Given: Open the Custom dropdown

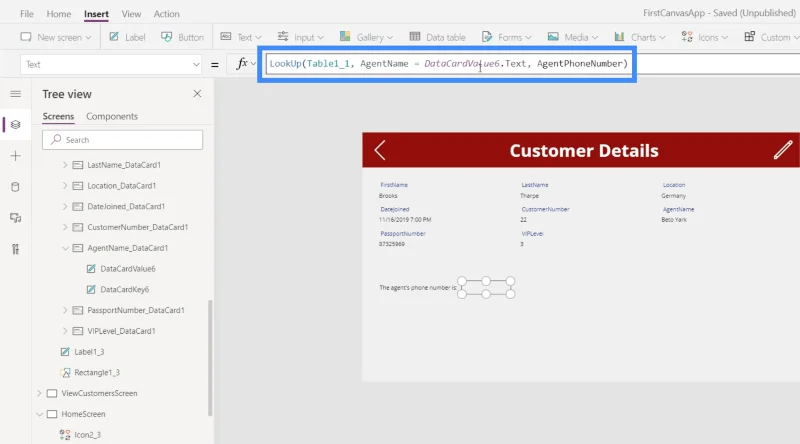Looking at the screenshot, I should pos(771,37).
